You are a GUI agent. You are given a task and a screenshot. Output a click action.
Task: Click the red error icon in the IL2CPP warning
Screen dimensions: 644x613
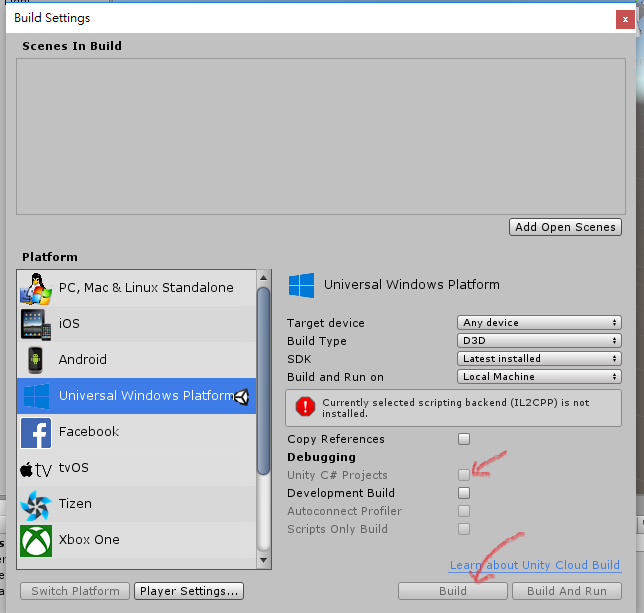coord(305,406)
